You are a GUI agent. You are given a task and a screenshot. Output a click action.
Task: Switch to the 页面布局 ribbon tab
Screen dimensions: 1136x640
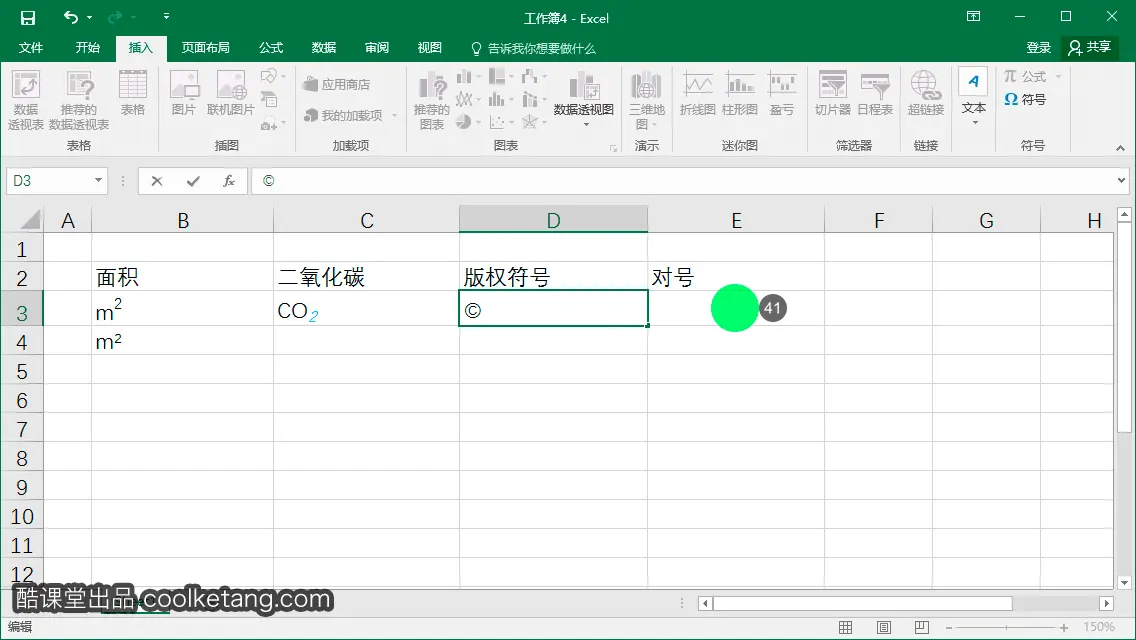tap(205, 48)
